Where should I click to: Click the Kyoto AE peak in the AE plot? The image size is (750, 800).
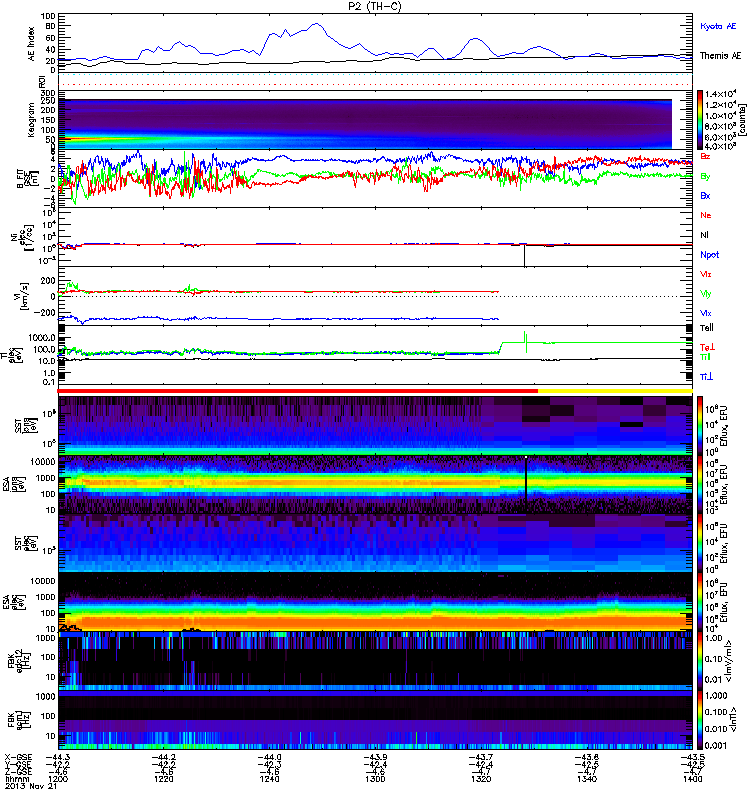317,23
